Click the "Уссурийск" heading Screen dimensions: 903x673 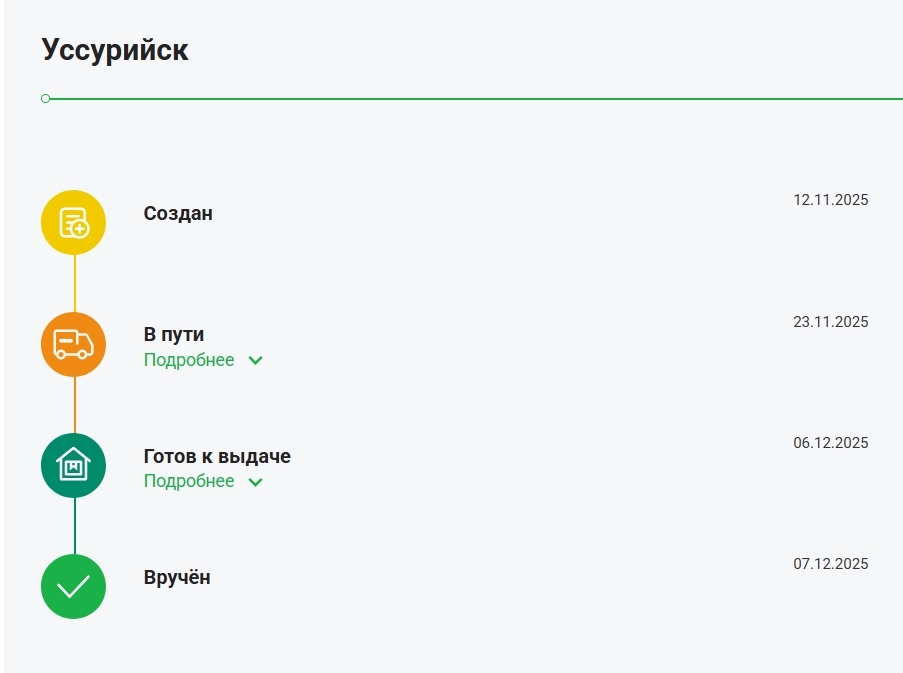click(115, 50)
